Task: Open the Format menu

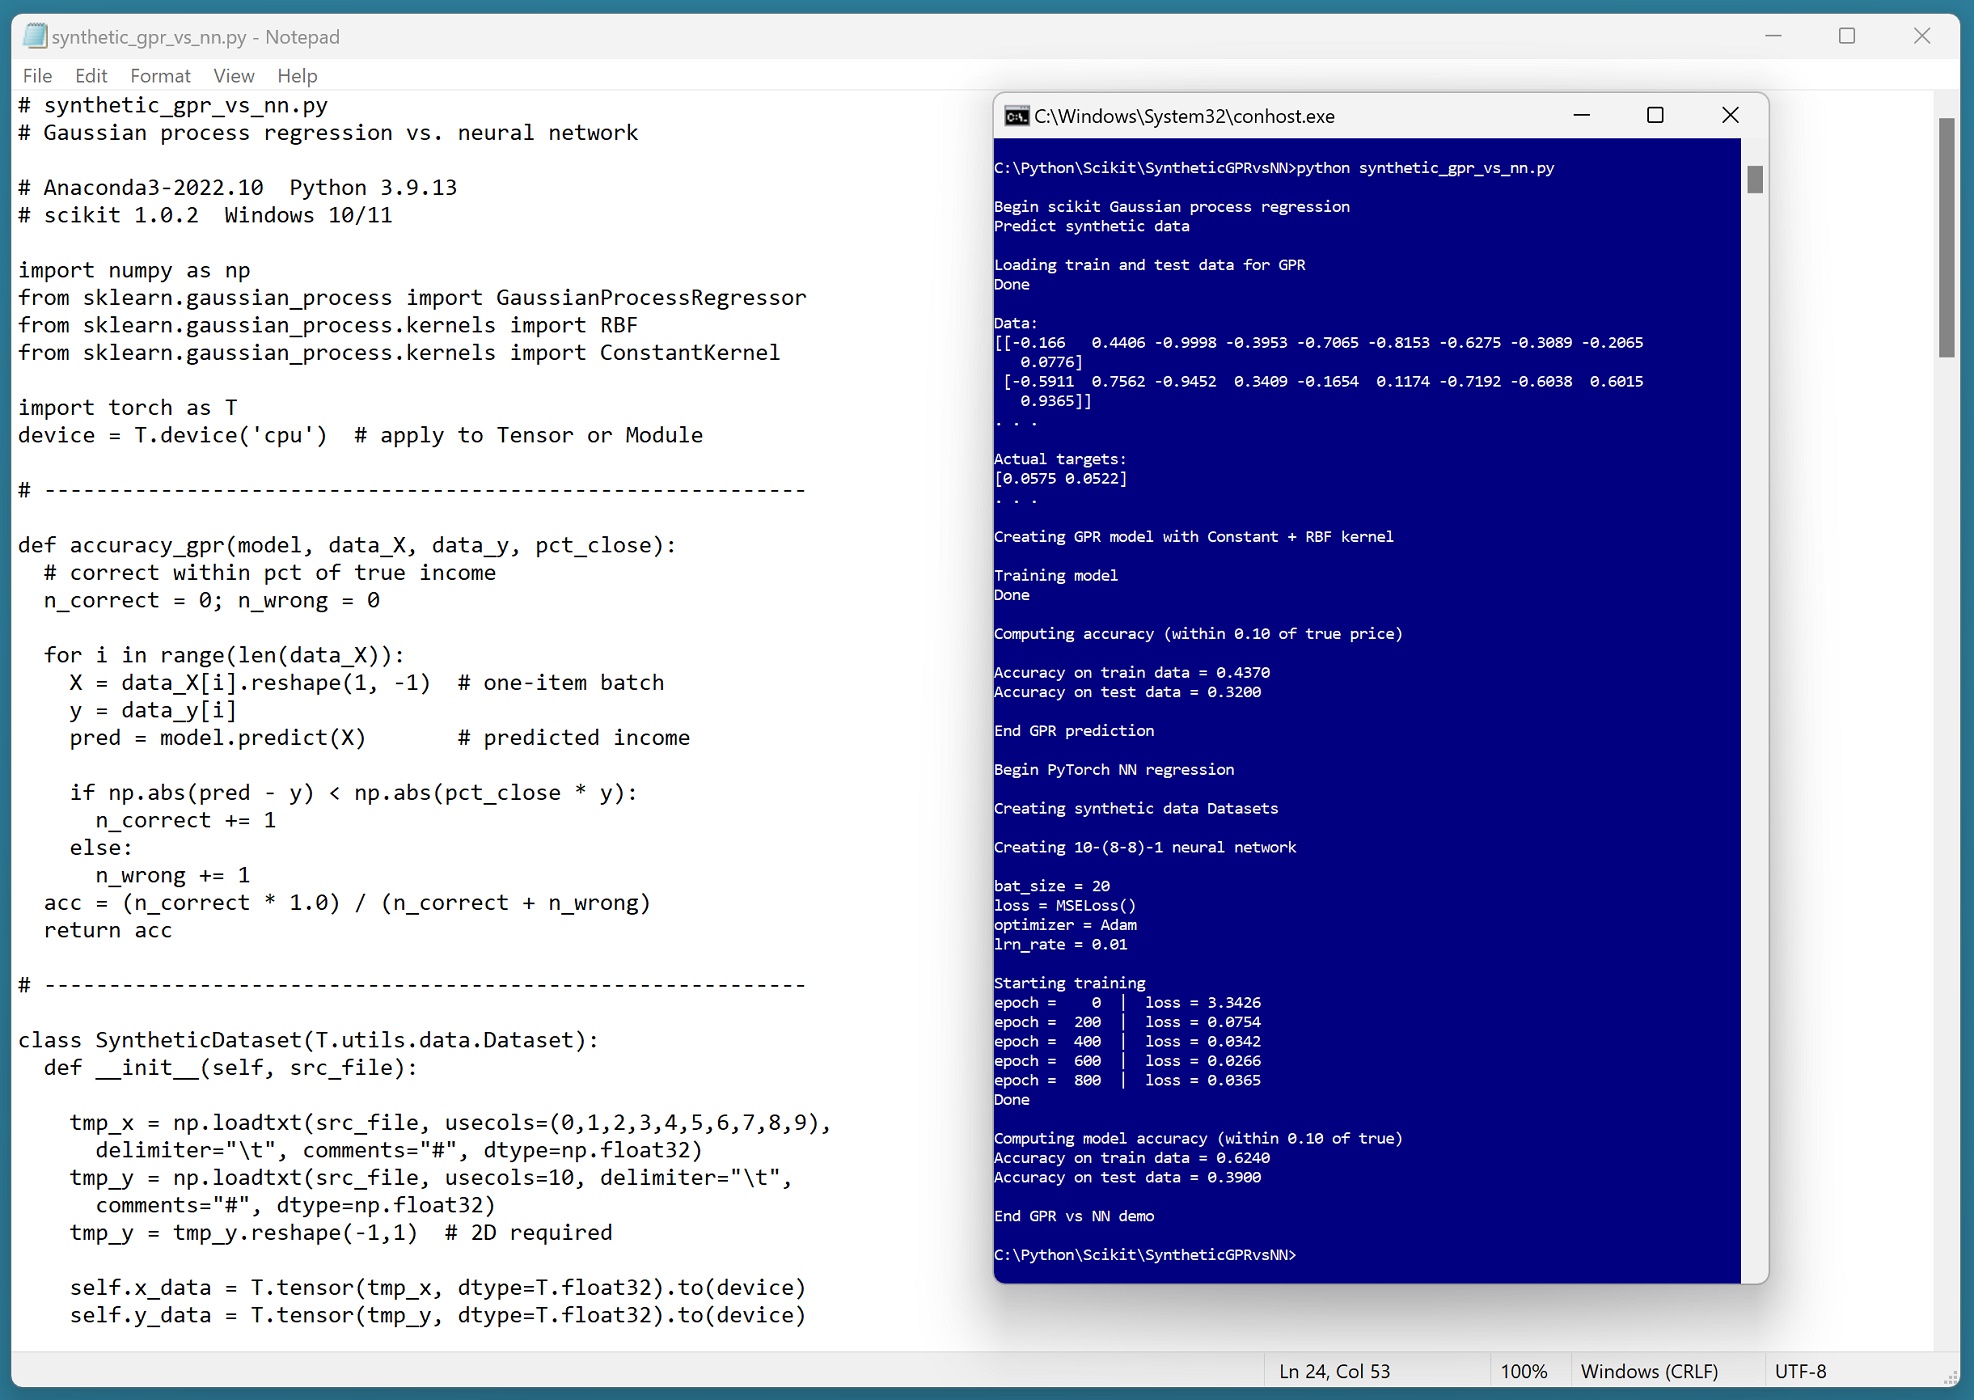Action: [160, 76]
